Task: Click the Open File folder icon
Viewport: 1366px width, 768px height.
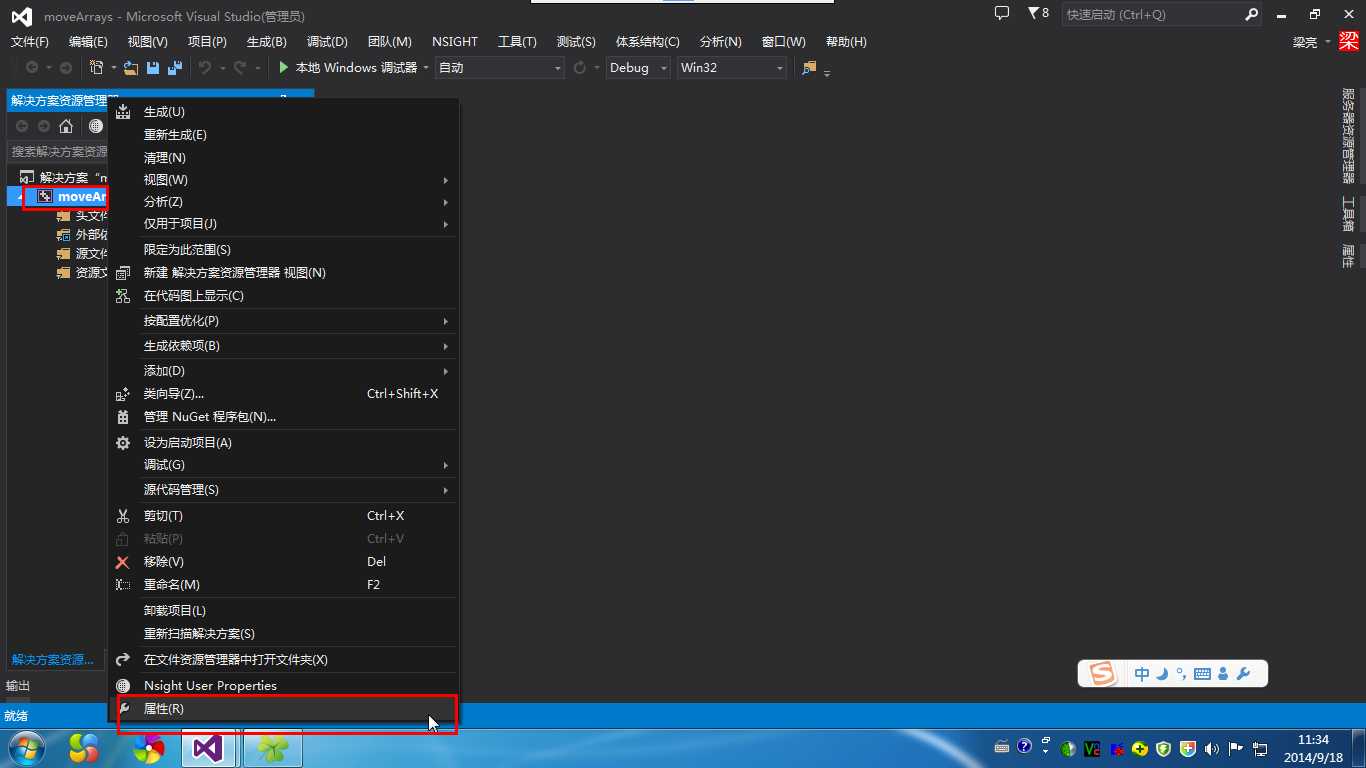Action: pyautogui.click(x=131, y=67)
